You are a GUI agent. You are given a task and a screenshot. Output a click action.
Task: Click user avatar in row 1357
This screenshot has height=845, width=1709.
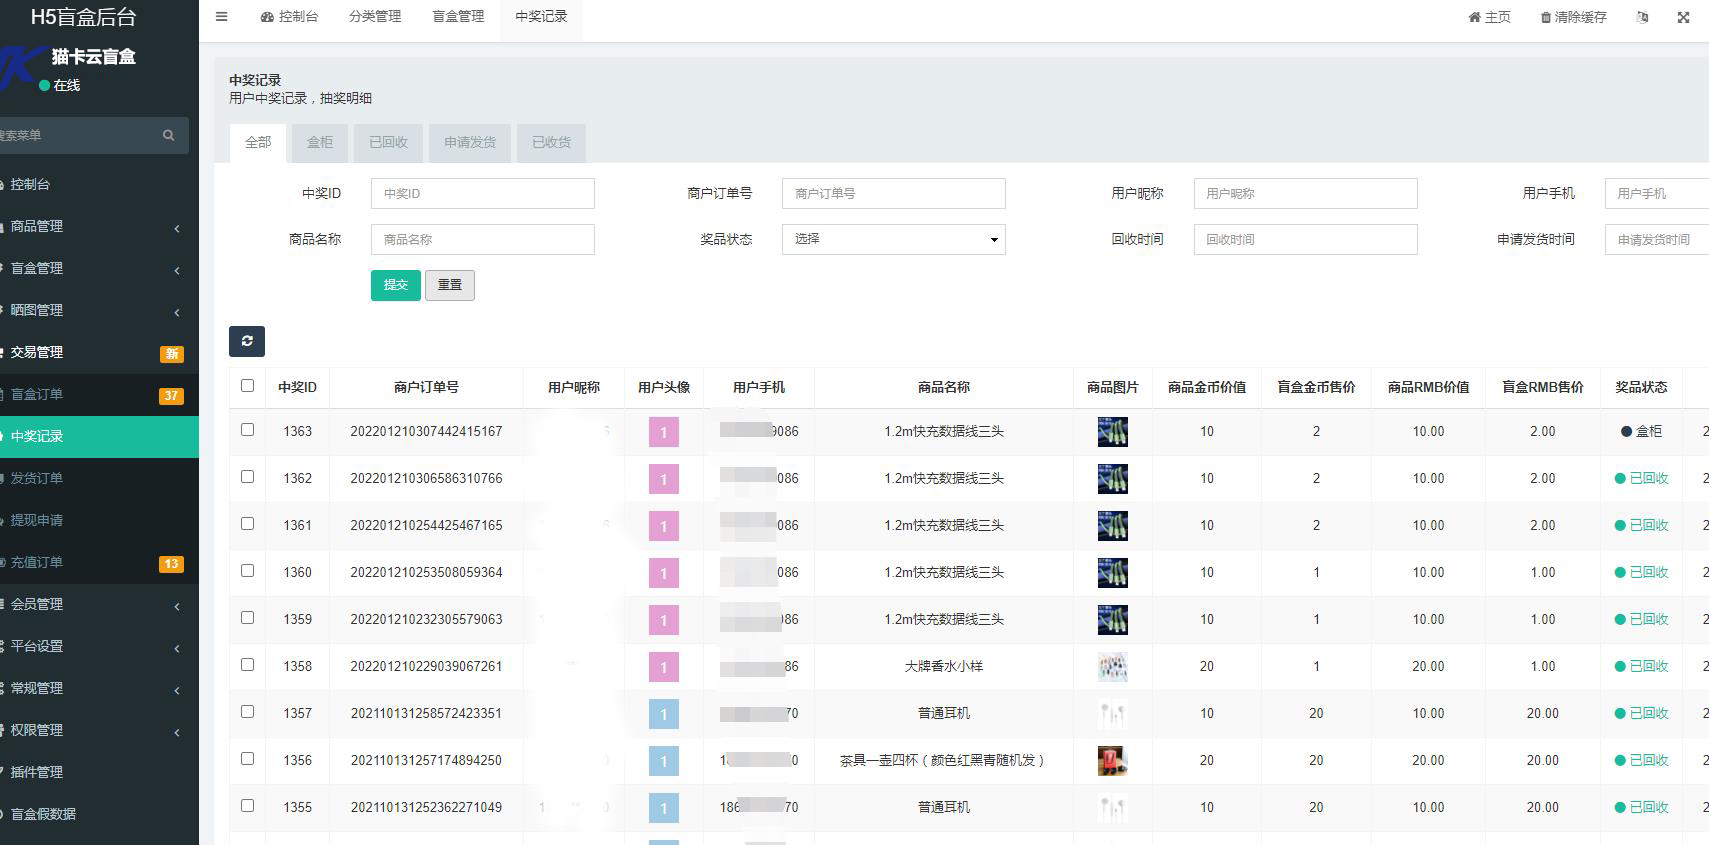(x=664, y=714)
